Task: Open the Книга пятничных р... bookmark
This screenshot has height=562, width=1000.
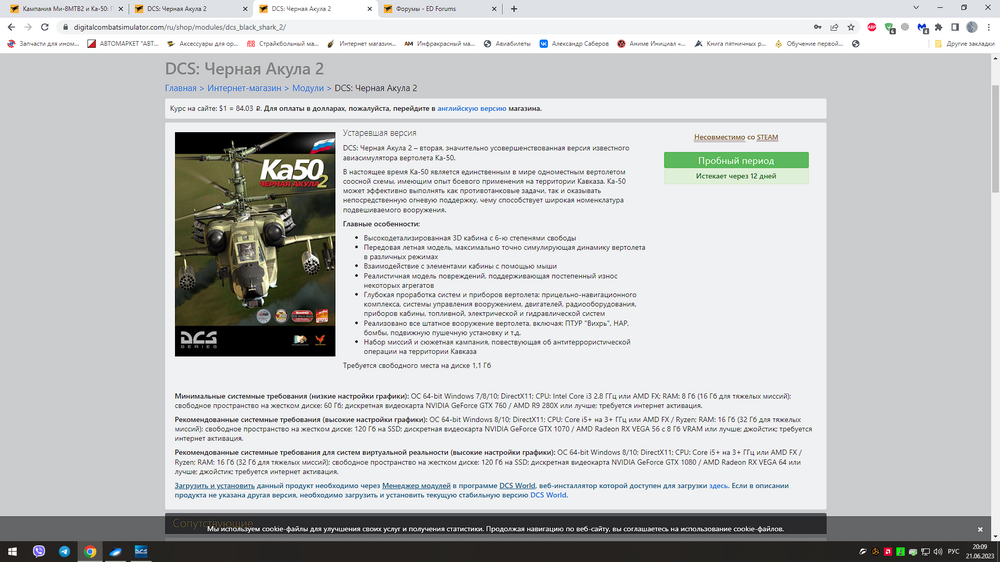Action: point(730,44)
